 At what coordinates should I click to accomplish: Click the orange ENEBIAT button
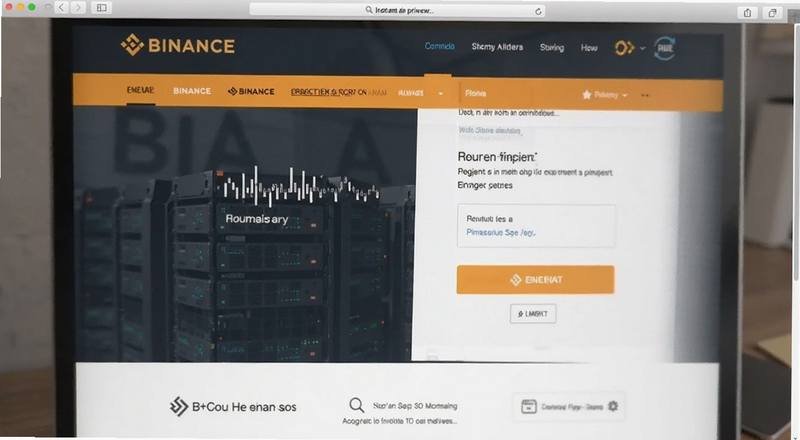(535, 279)
